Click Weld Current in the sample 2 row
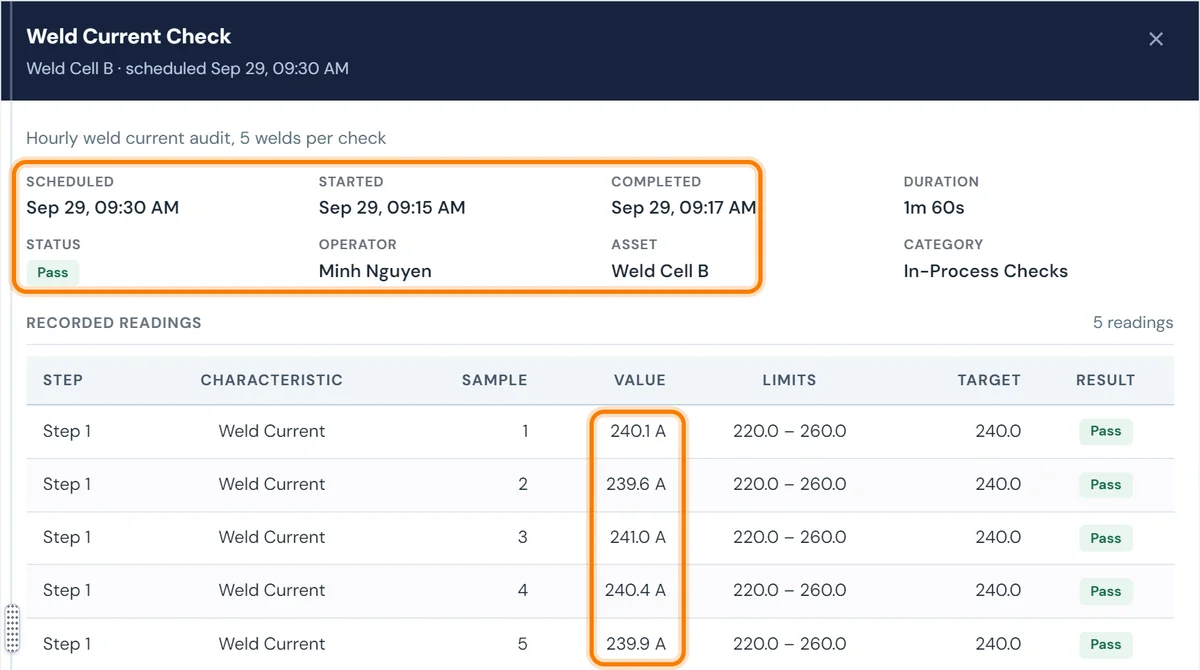 tap(272, 484)
